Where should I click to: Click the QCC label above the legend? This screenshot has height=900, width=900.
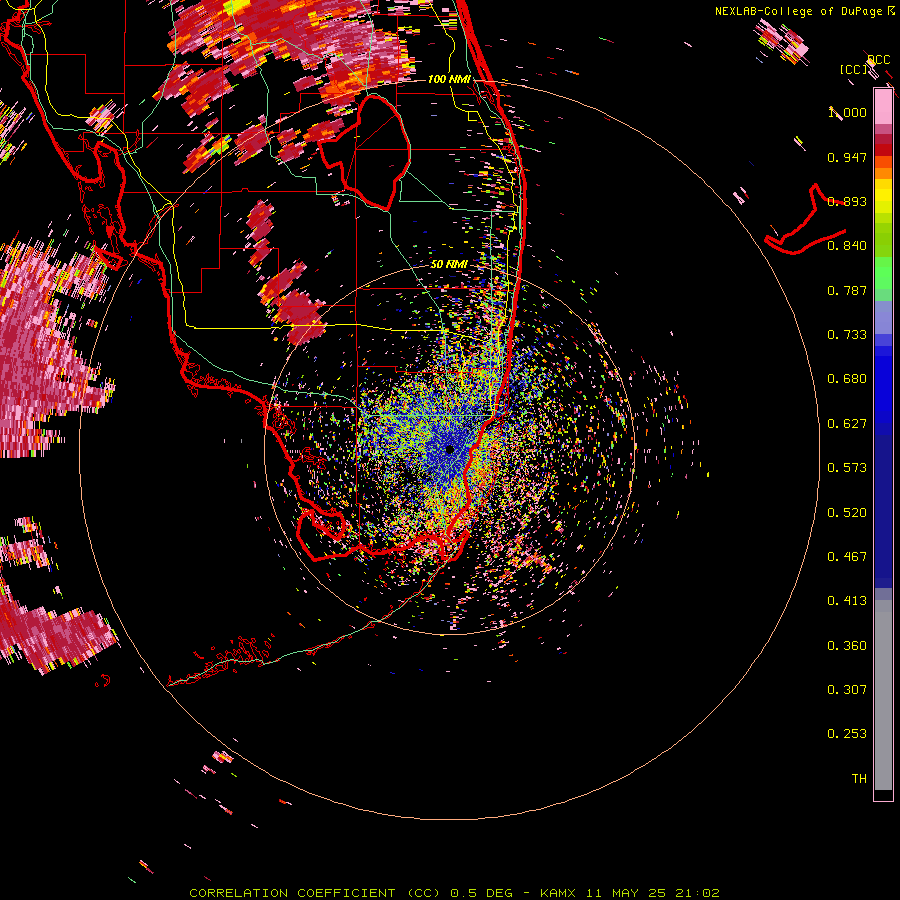click(x=879, y=60)
